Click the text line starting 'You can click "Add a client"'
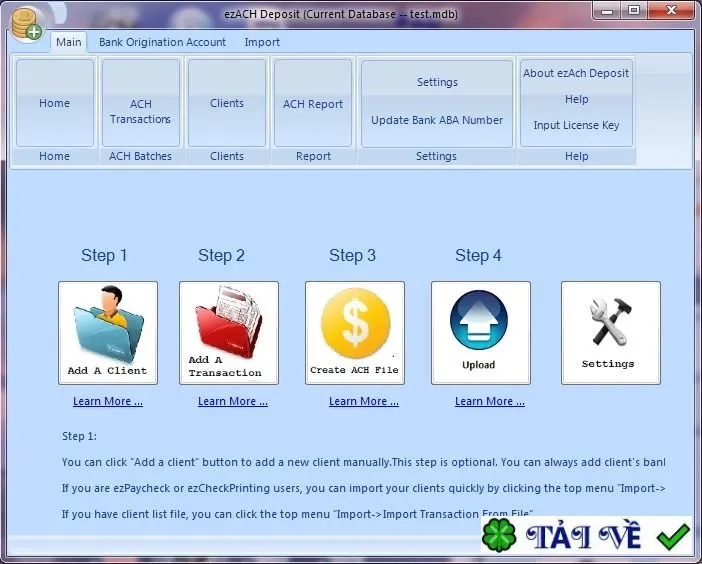The image size is (702, 564). 363,462
